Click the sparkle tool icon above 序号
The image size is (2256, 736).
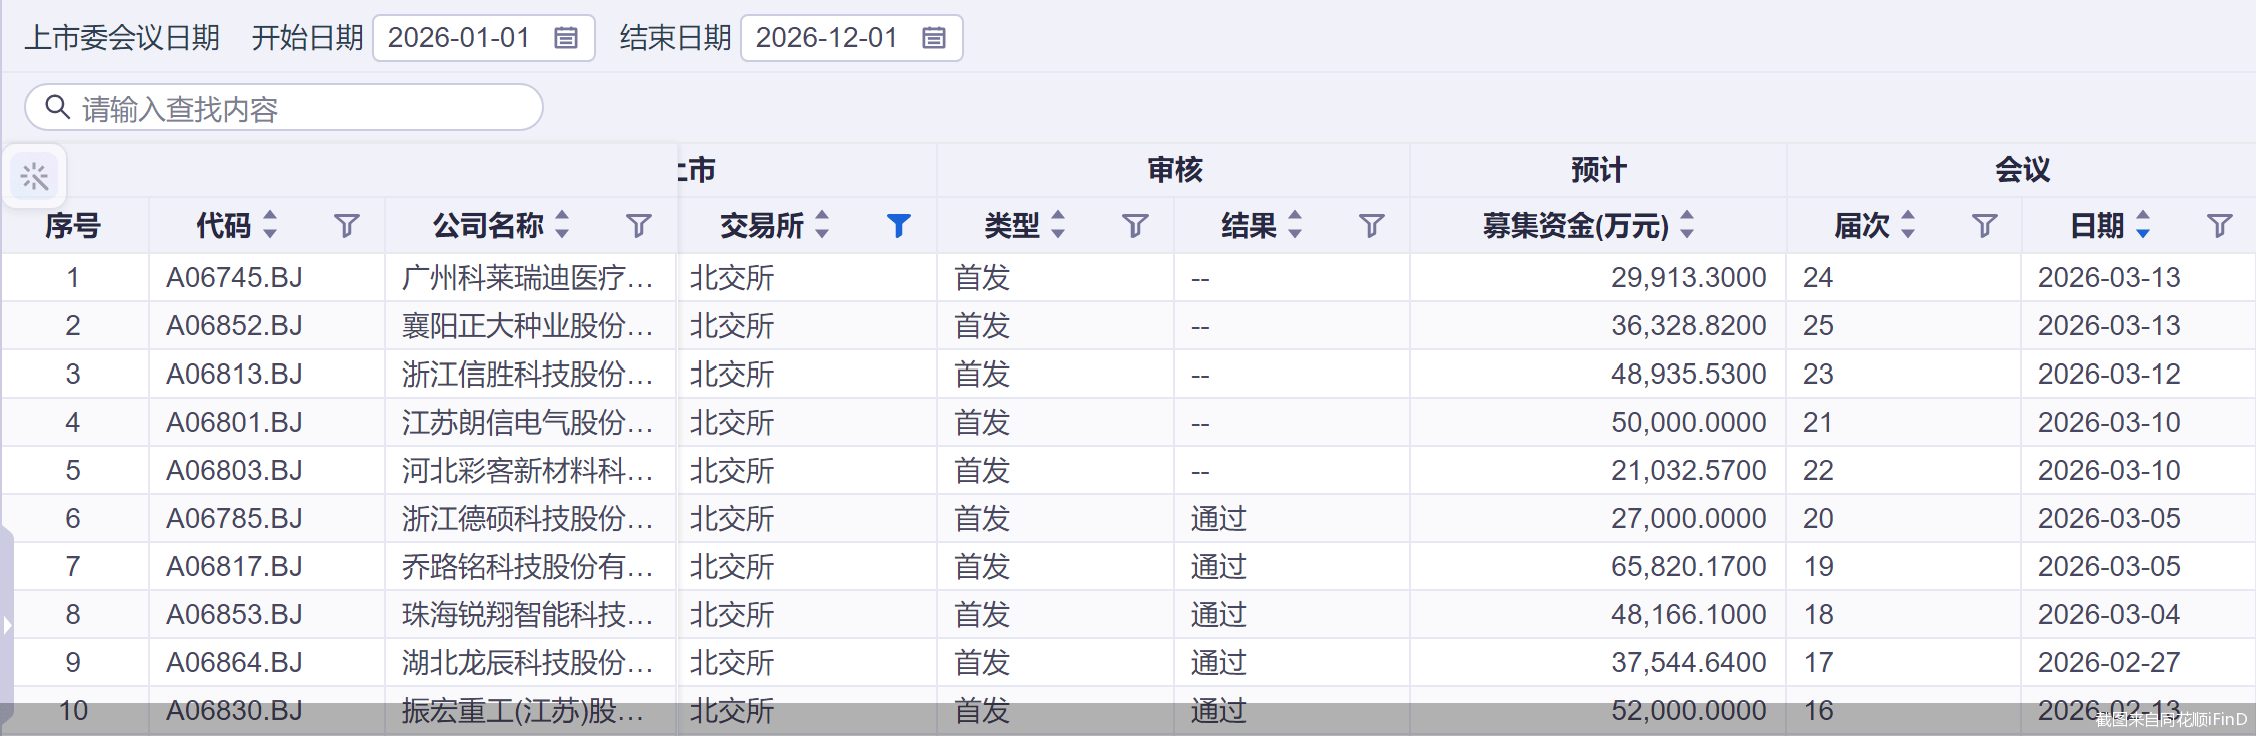point(34,177)
